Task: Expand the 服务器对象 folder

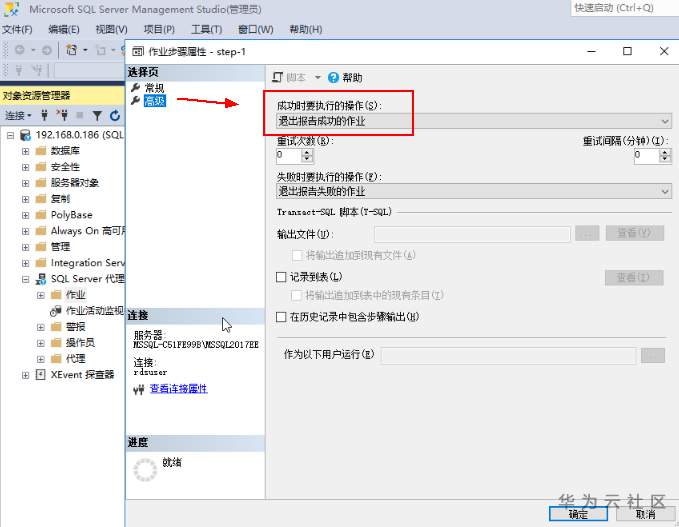Action: [26, 184]
